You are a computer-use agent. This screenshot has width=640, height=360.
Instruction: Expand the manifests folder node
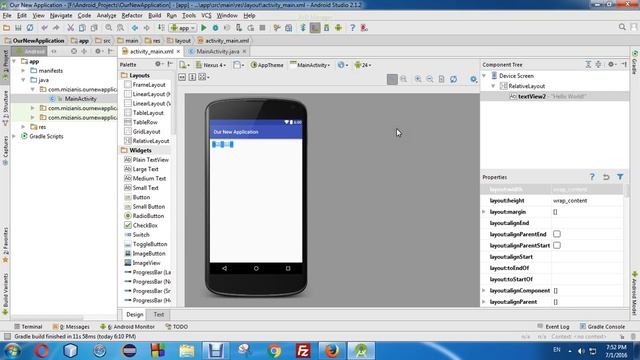tap(23, 71)
